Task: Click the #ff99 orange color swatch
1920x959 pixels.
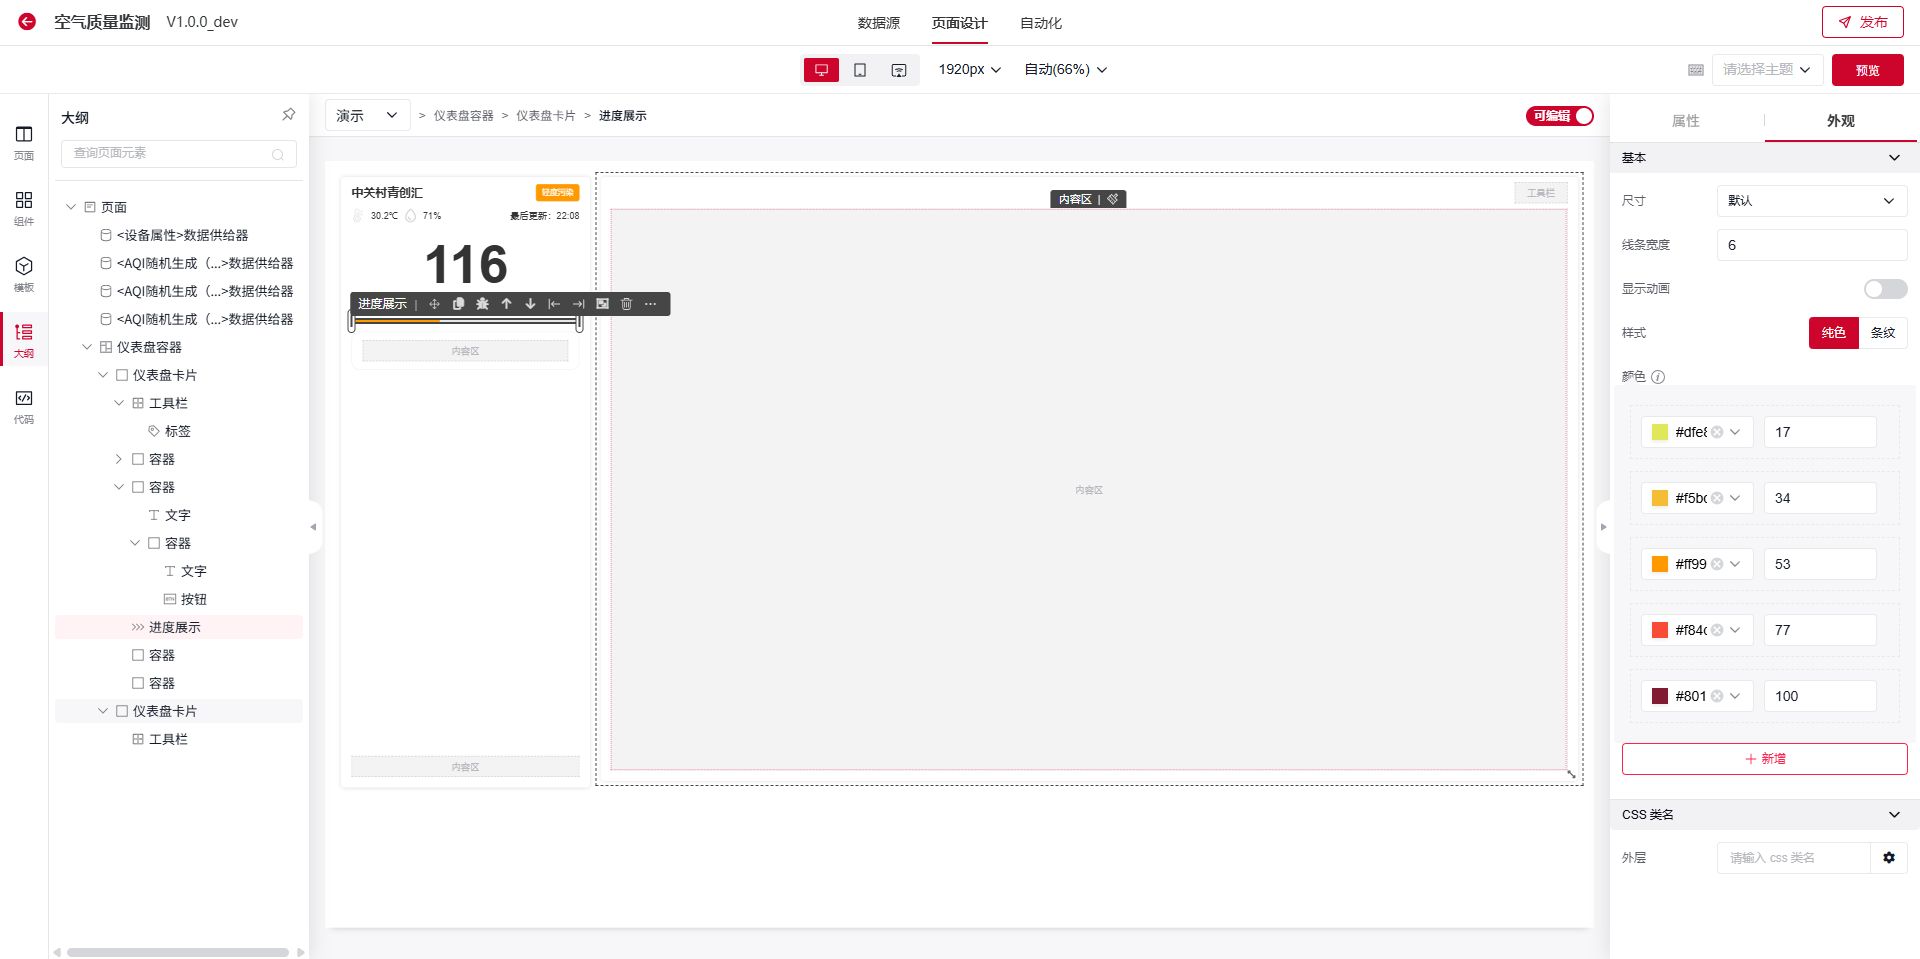Action: [x=1660, y=564]
